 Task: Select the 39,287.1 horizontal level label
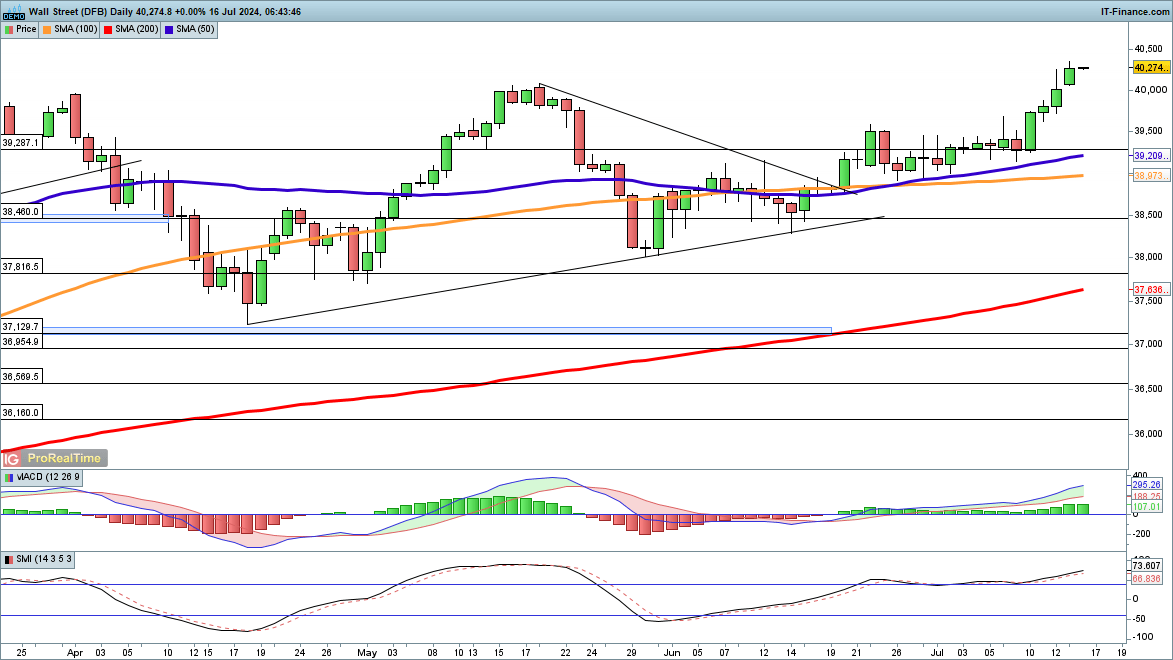click(21, 143)
